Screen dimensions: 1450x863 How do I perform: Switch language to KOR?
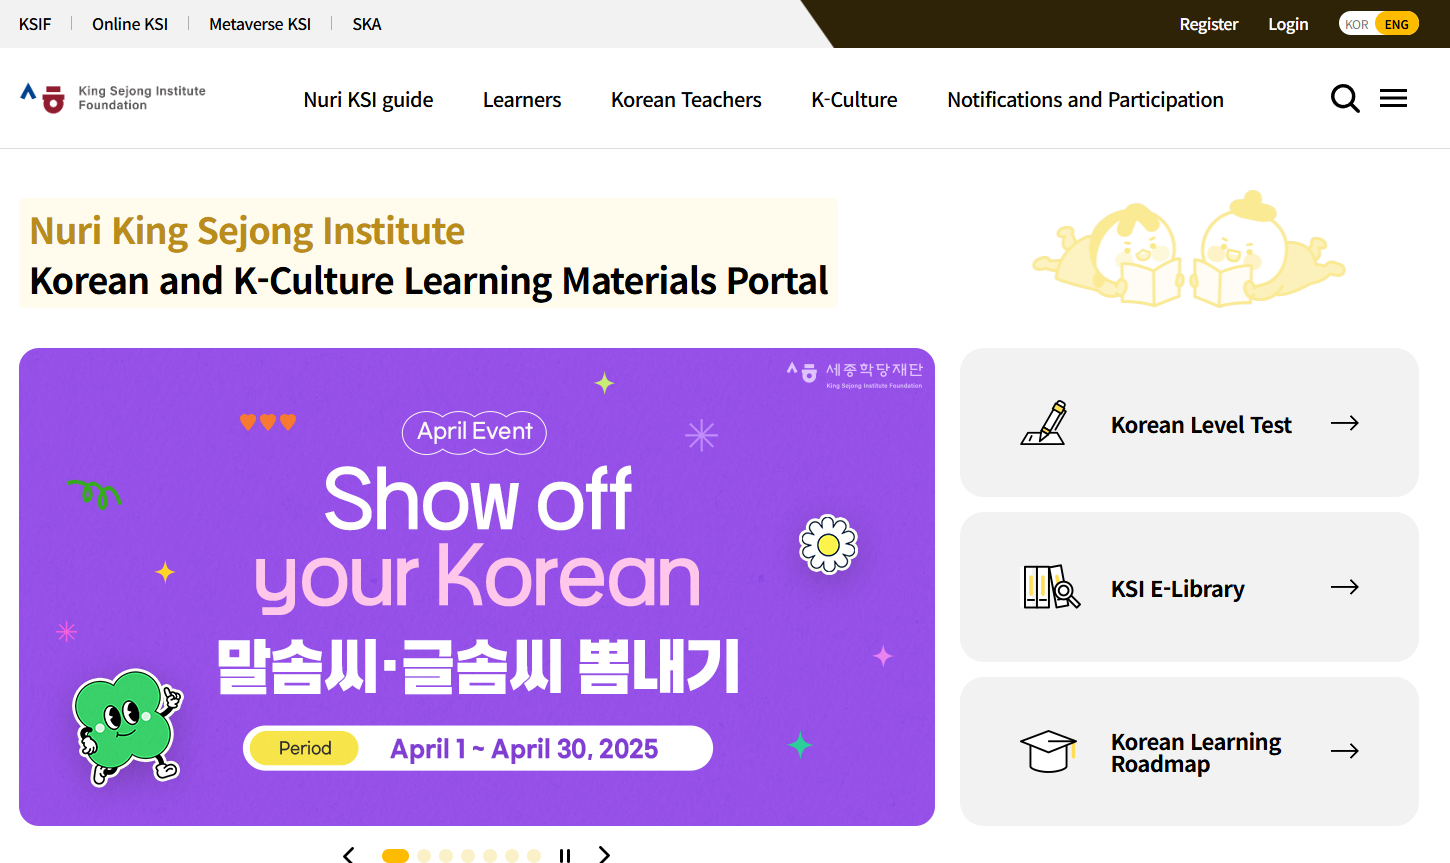click(x=1356, y=24)
